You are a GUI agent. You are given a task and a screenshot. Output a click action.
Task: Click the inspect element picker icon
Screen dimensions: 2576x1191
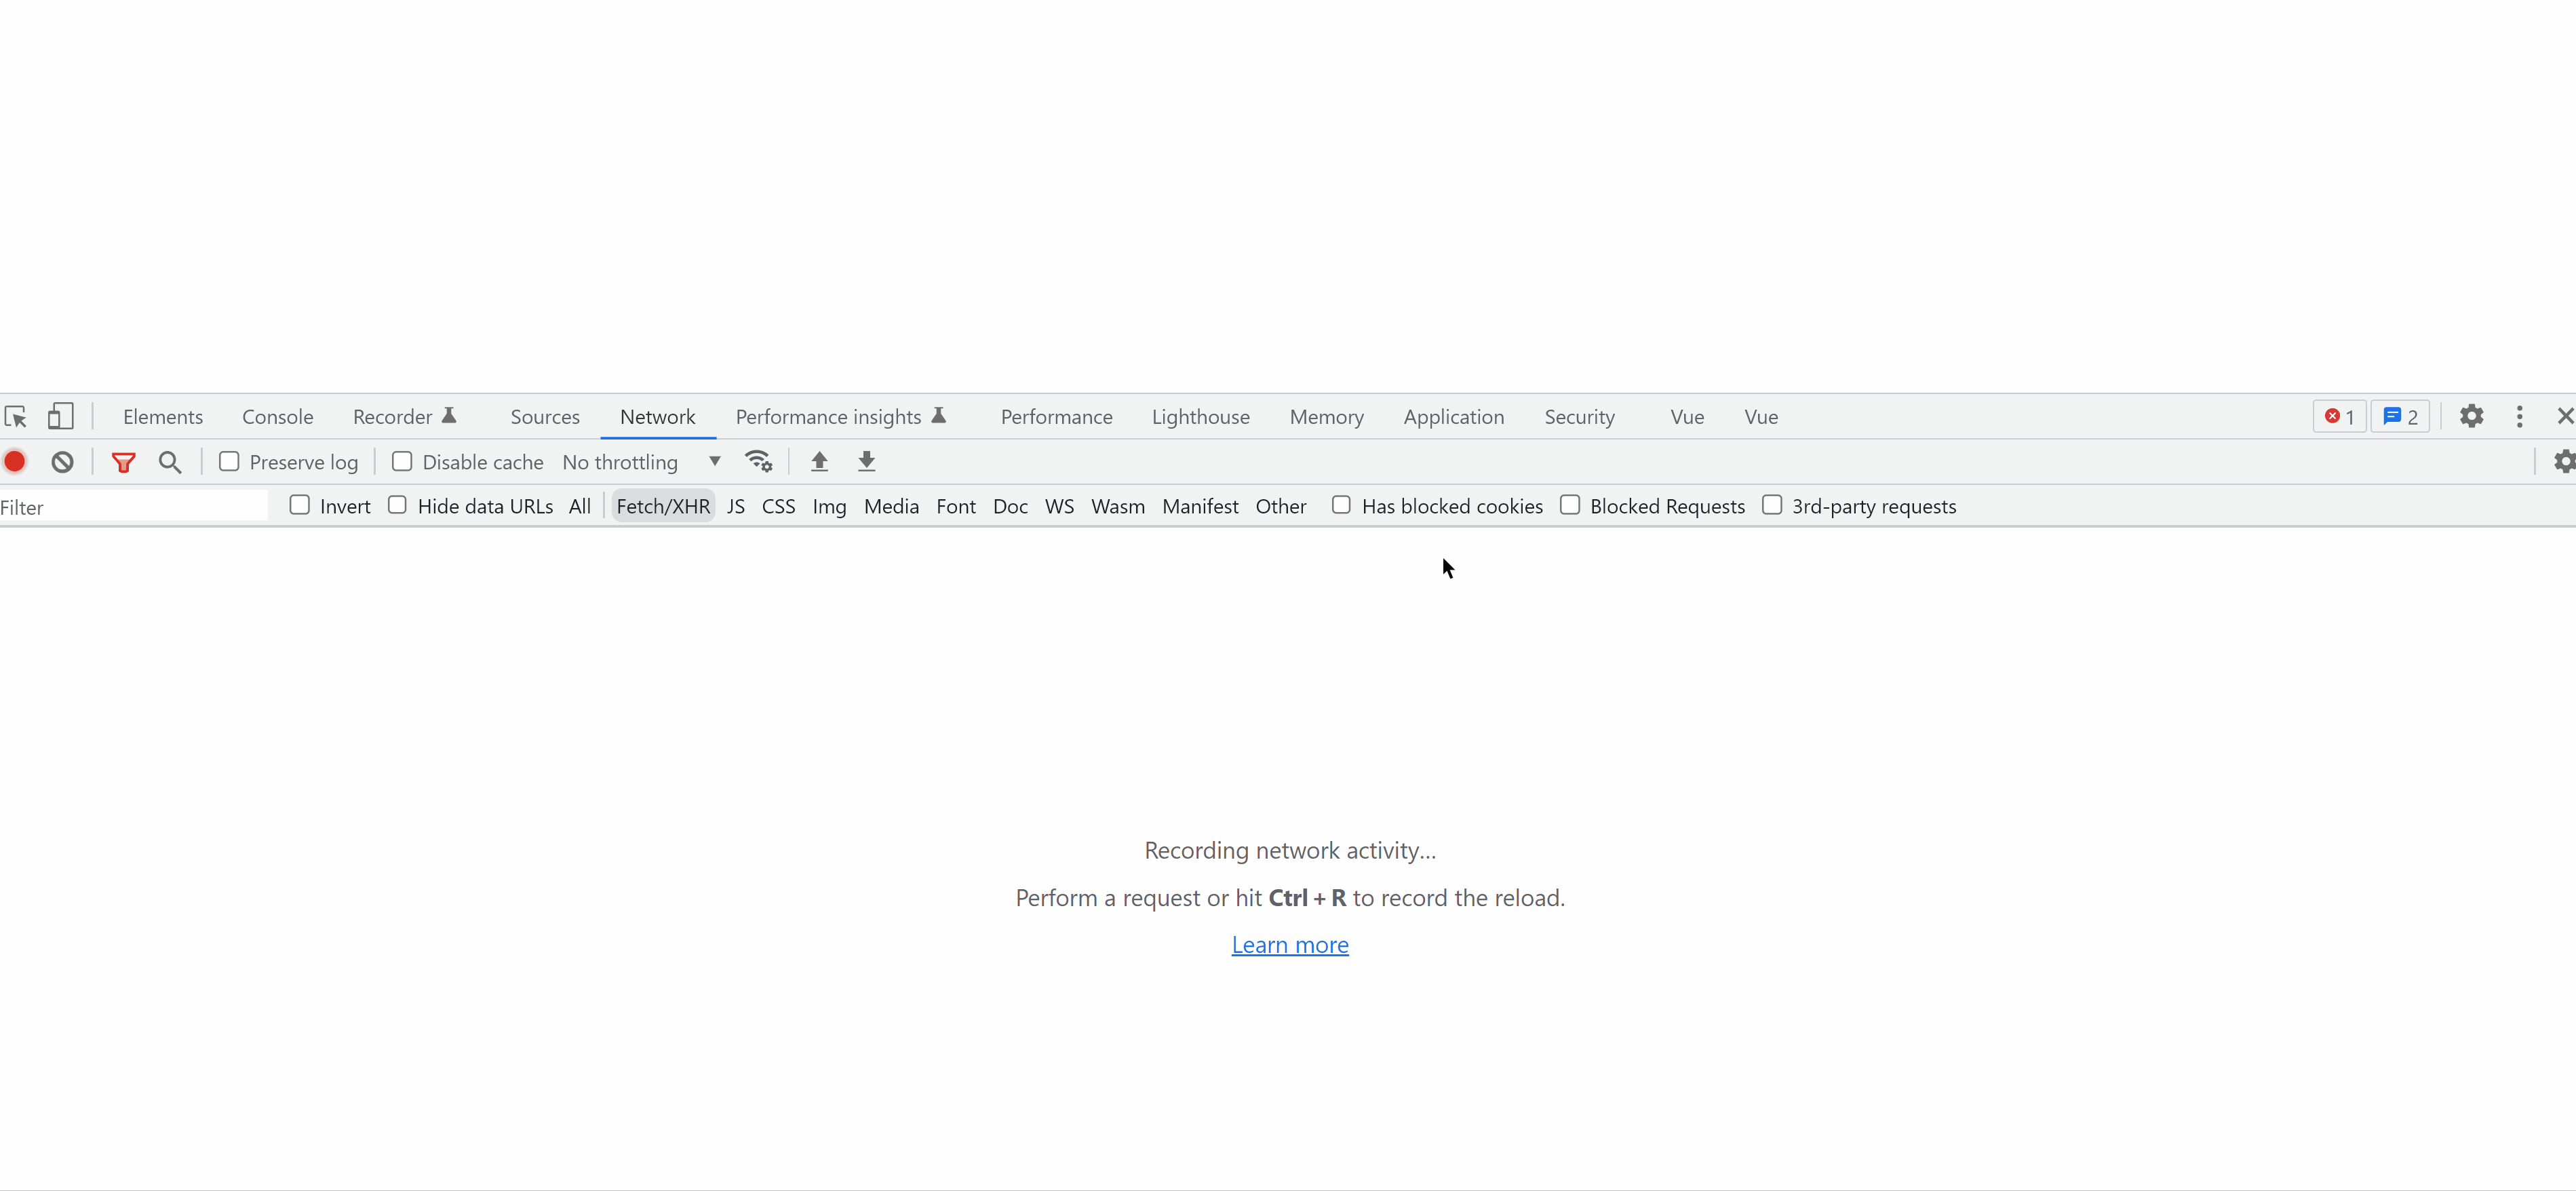point(16,416)
